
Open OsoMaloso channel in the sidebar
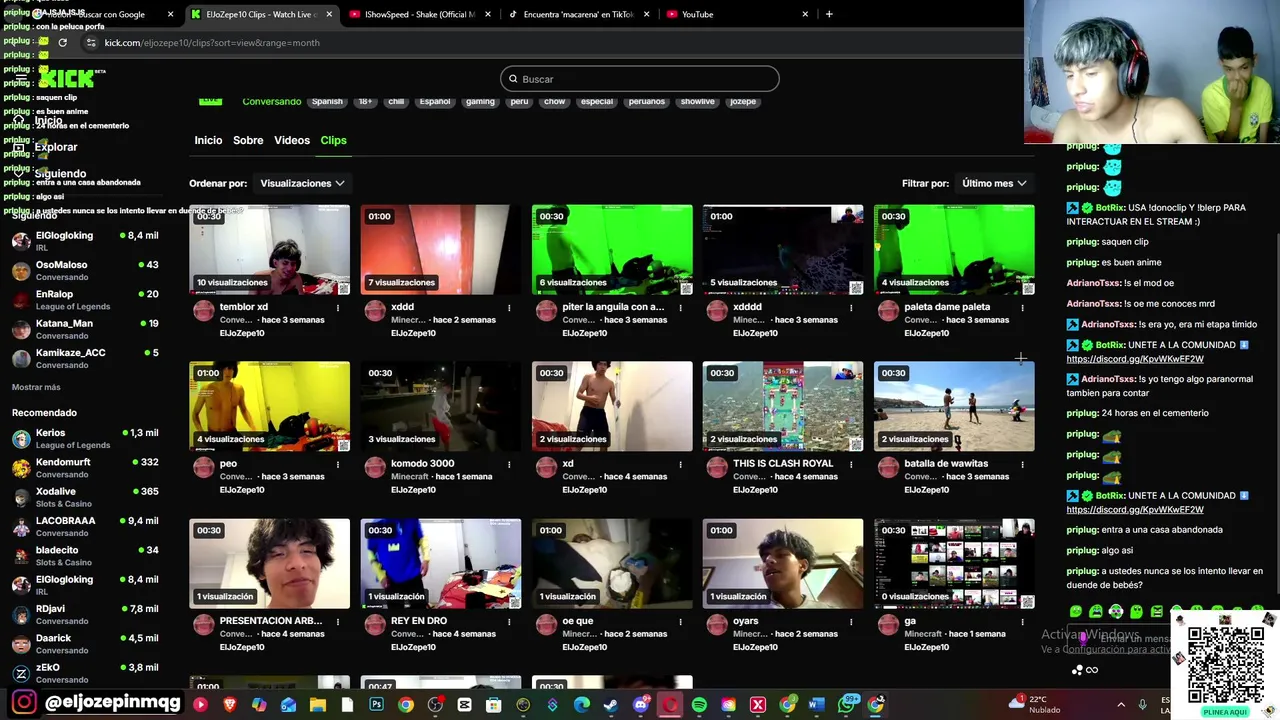[x=85, y=270]
